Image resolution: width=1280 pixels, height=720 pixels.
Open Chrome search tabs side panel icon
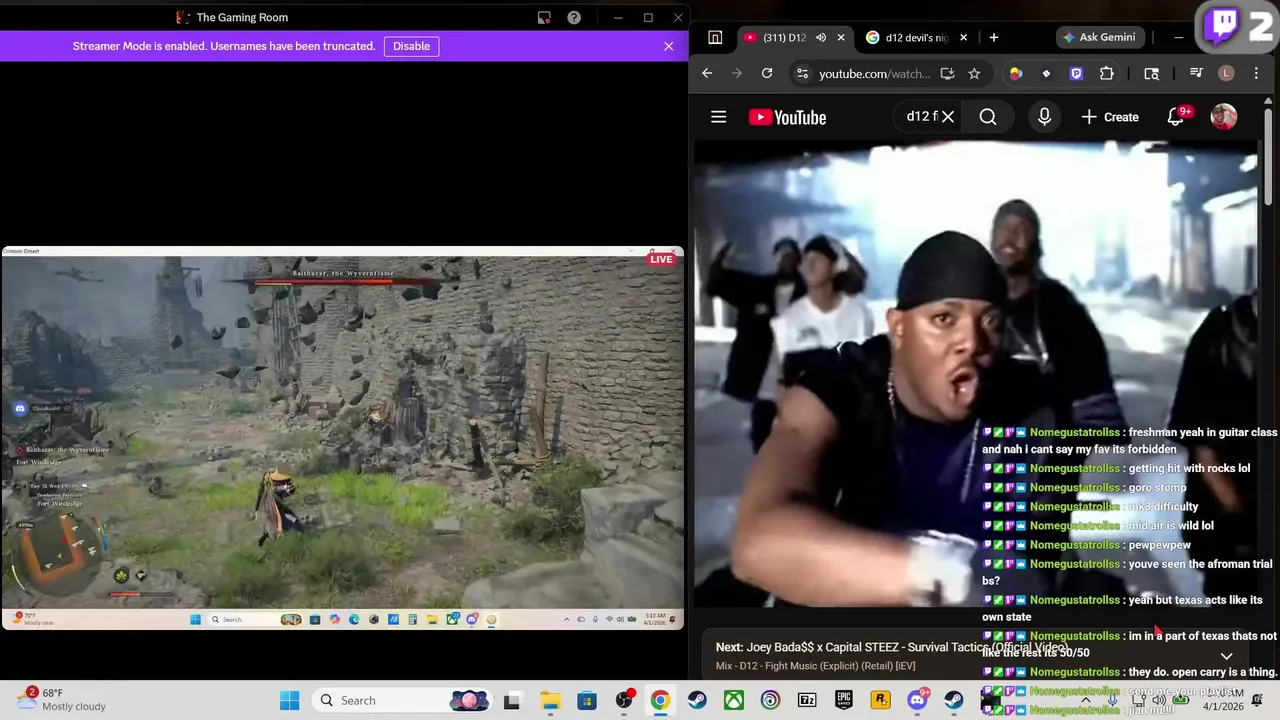click(1152, 73)
